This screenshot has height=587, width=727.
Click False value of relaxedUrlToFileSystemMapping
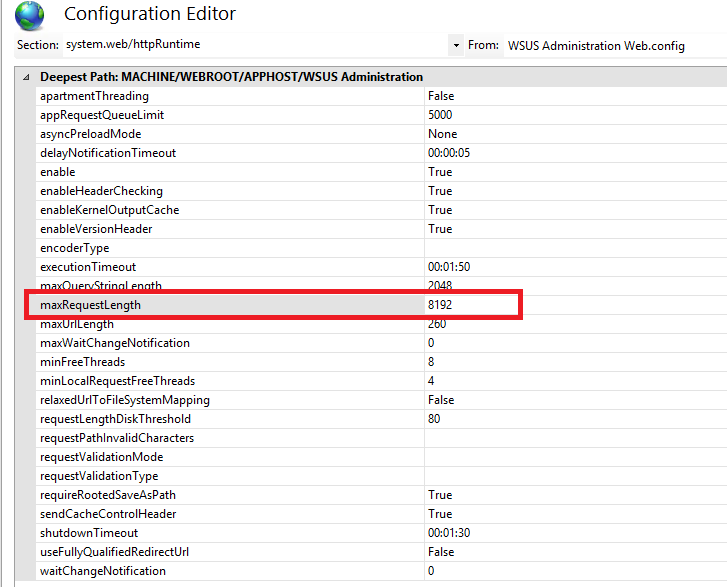pyautogui.click(x=441, y=400)
